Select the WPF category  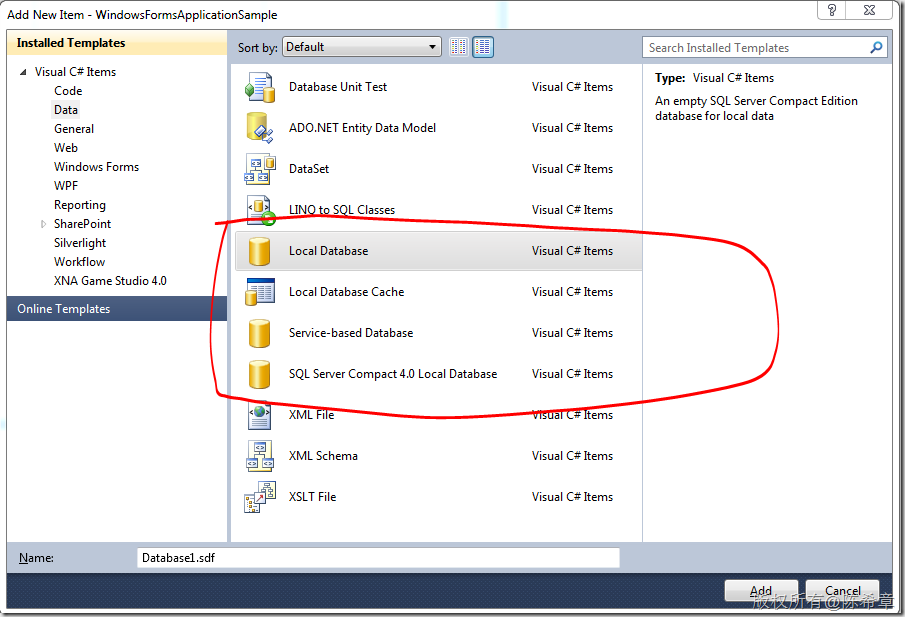[x=66, y=186]
